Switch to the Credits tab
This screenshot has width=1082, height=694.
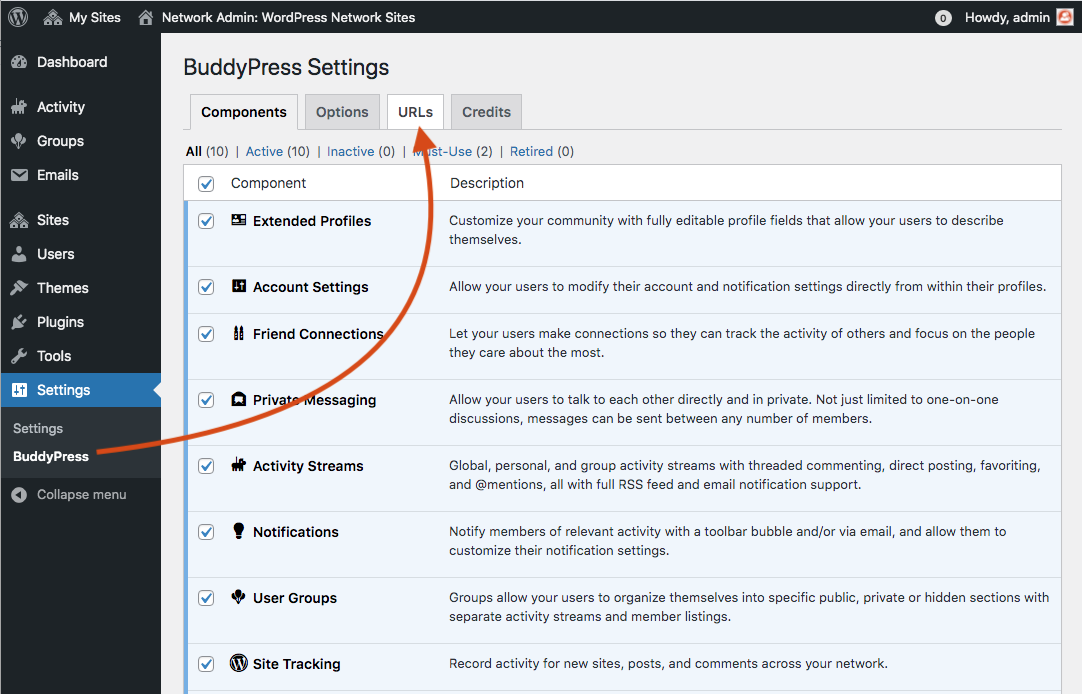point(486,112)
